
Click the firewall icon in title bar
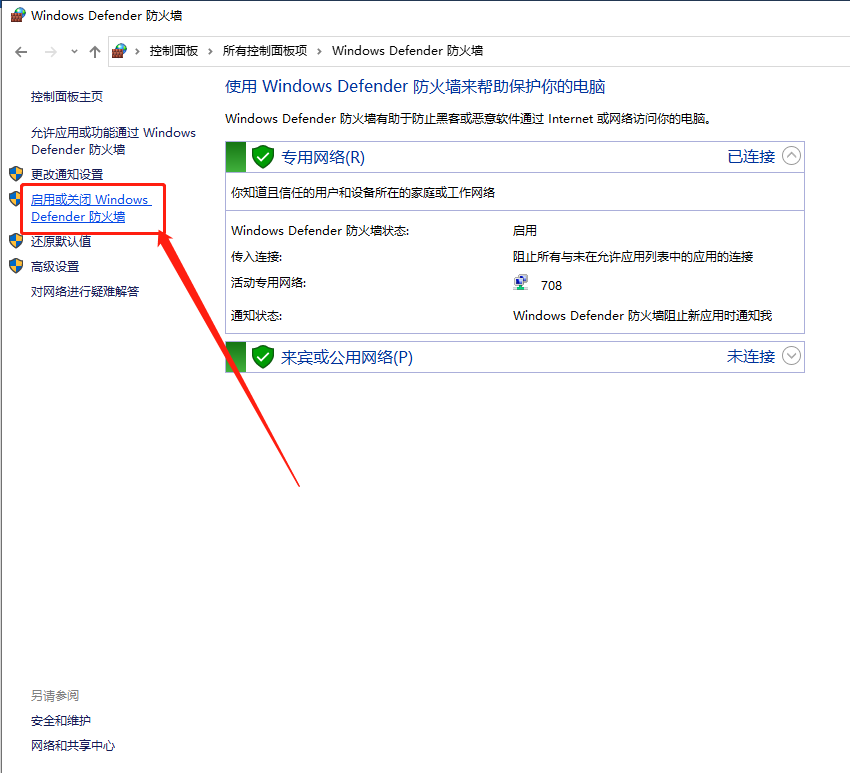[18, 15]
